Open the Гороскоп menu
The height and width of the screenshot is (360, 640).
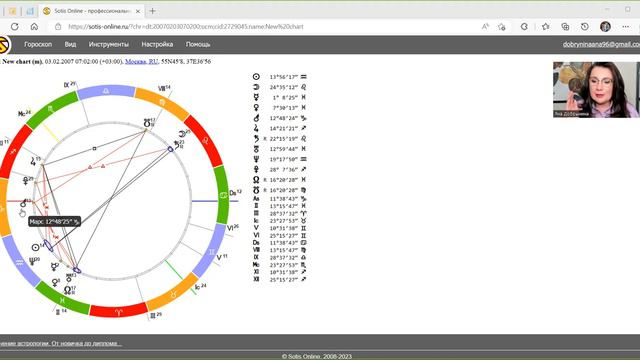[x=38, y=44]
